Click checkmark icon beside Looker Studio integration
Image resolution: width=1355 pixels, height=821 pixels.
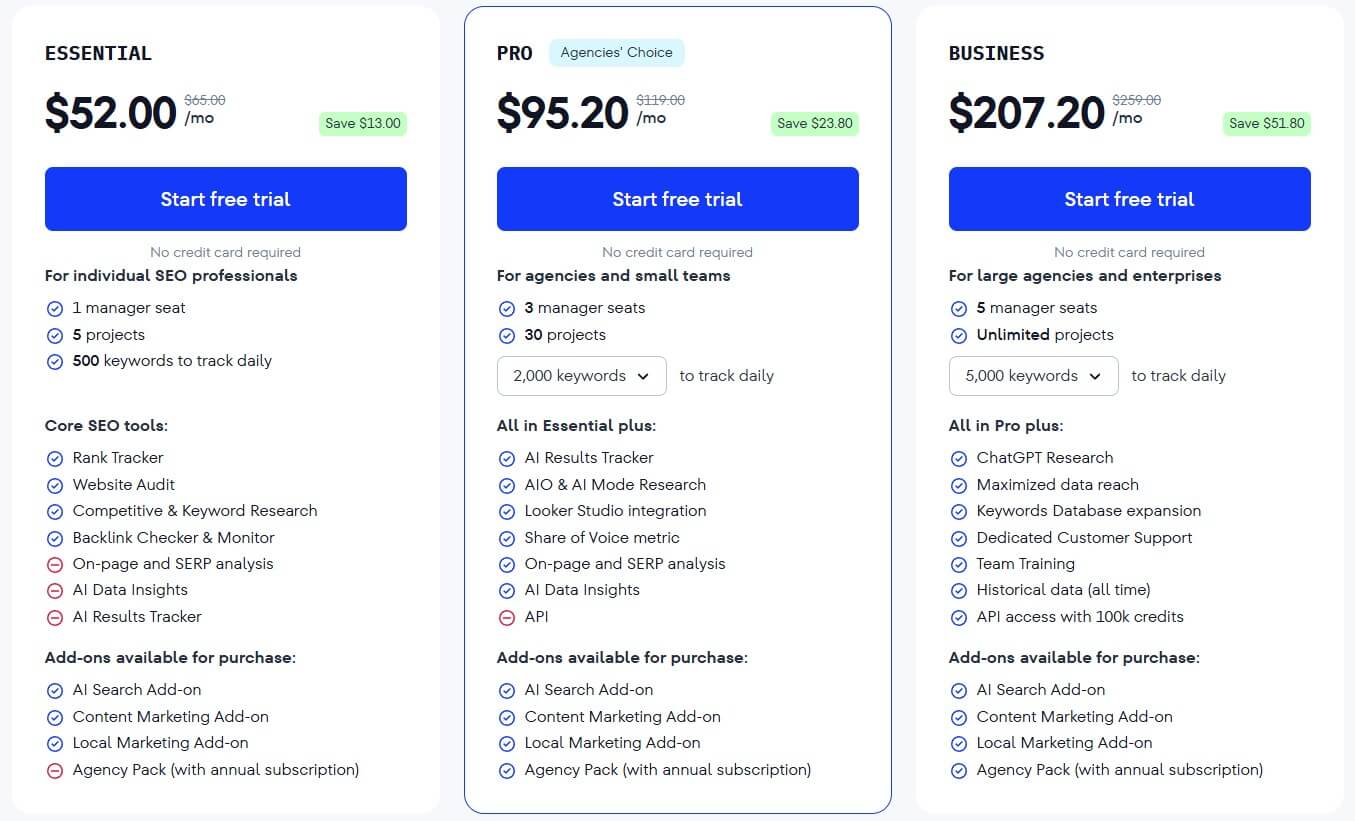pyautogui.click(x=507, y=511)
